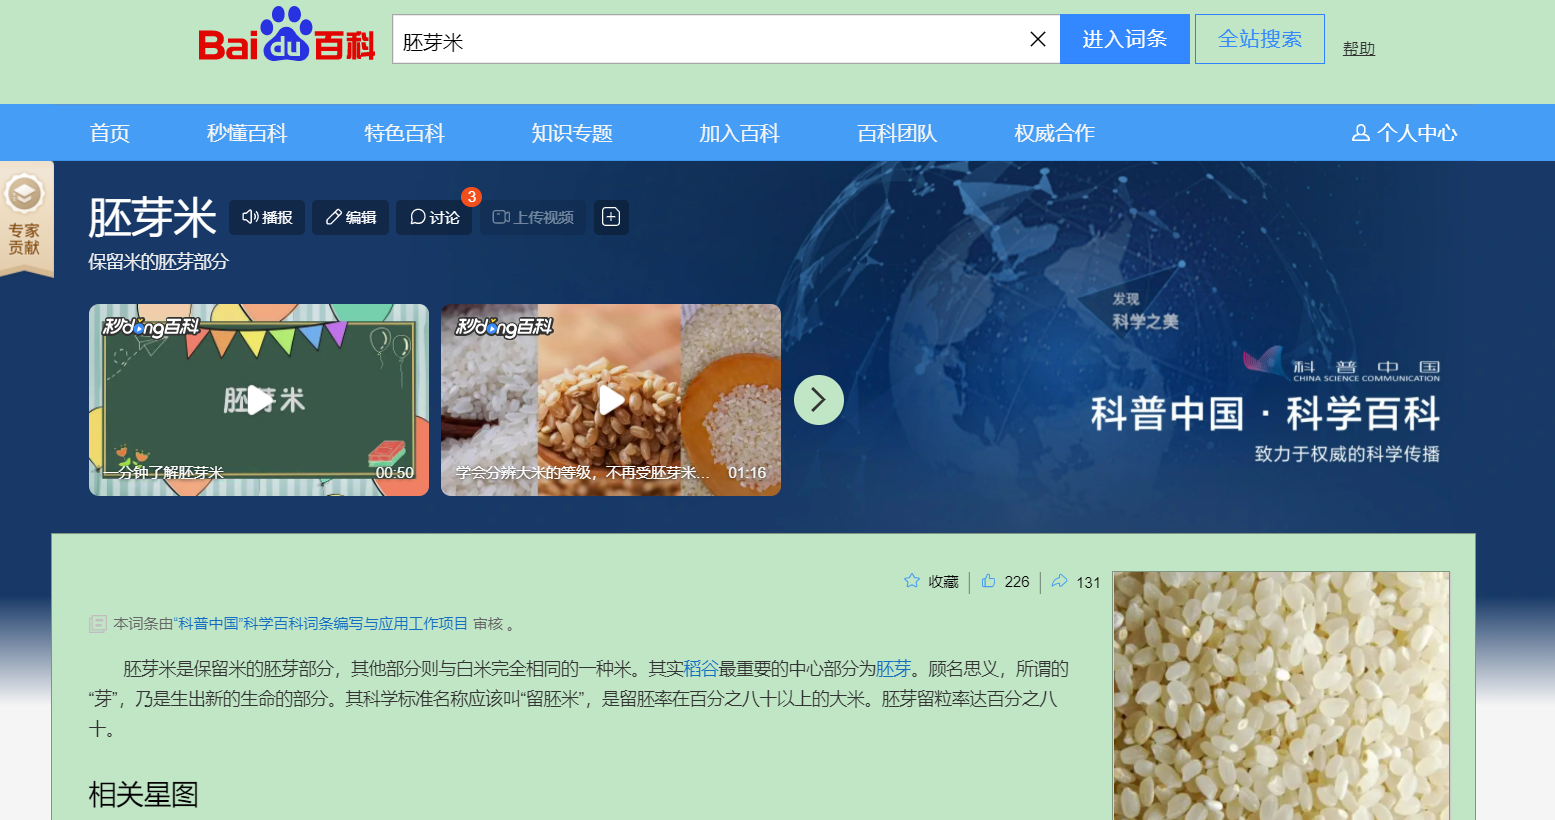Click the 编辑 pencil button
1555x820 pixels.
tap(350, 217)
